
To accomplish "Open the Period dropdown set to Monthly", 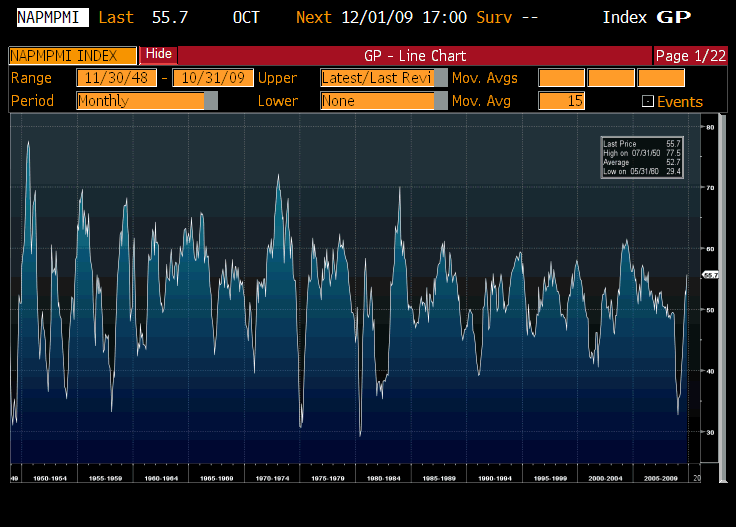I will tap(146, 101).
